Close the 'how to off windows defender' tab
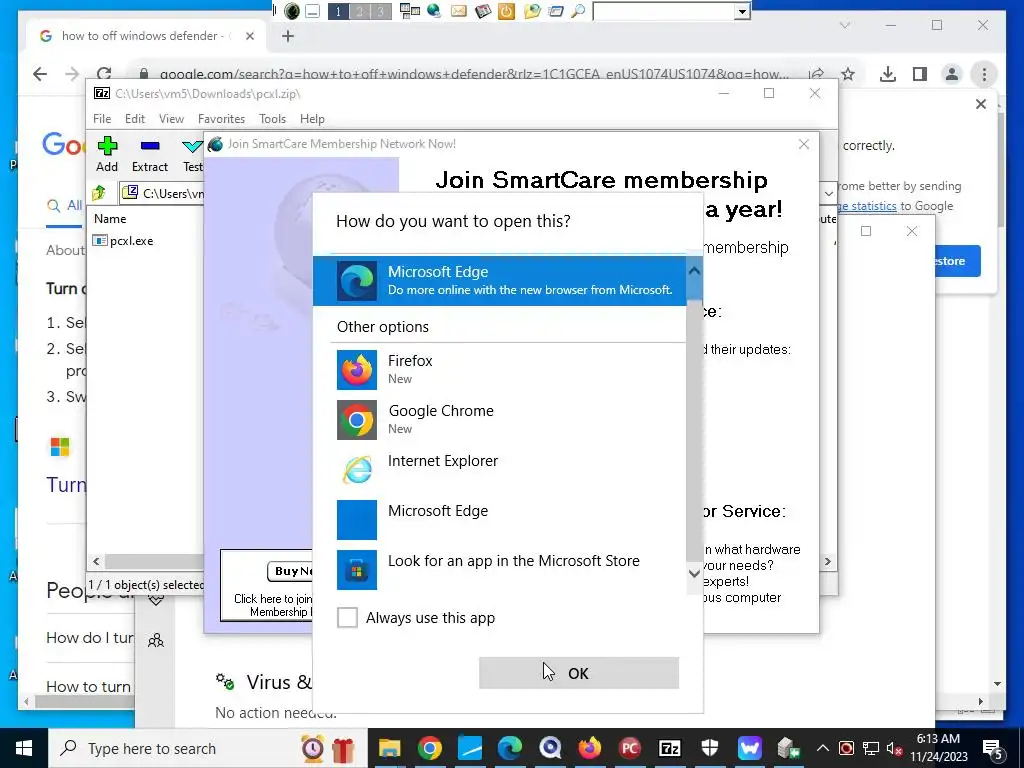The width and height of the screenshot is (1024, 768). point(249,36)
